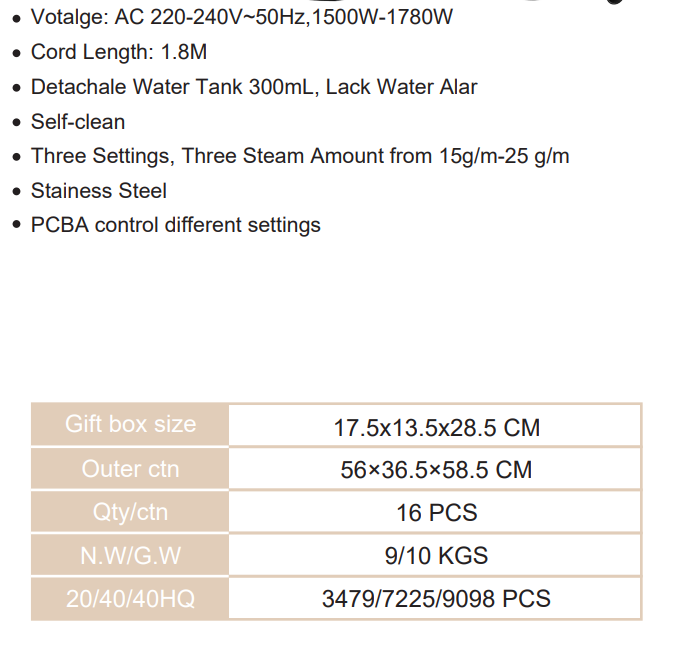The height and width of the screenshot is (650, 687).
Task: Select the N.W/G.W label cell
Action: click(x=130, y=555)
